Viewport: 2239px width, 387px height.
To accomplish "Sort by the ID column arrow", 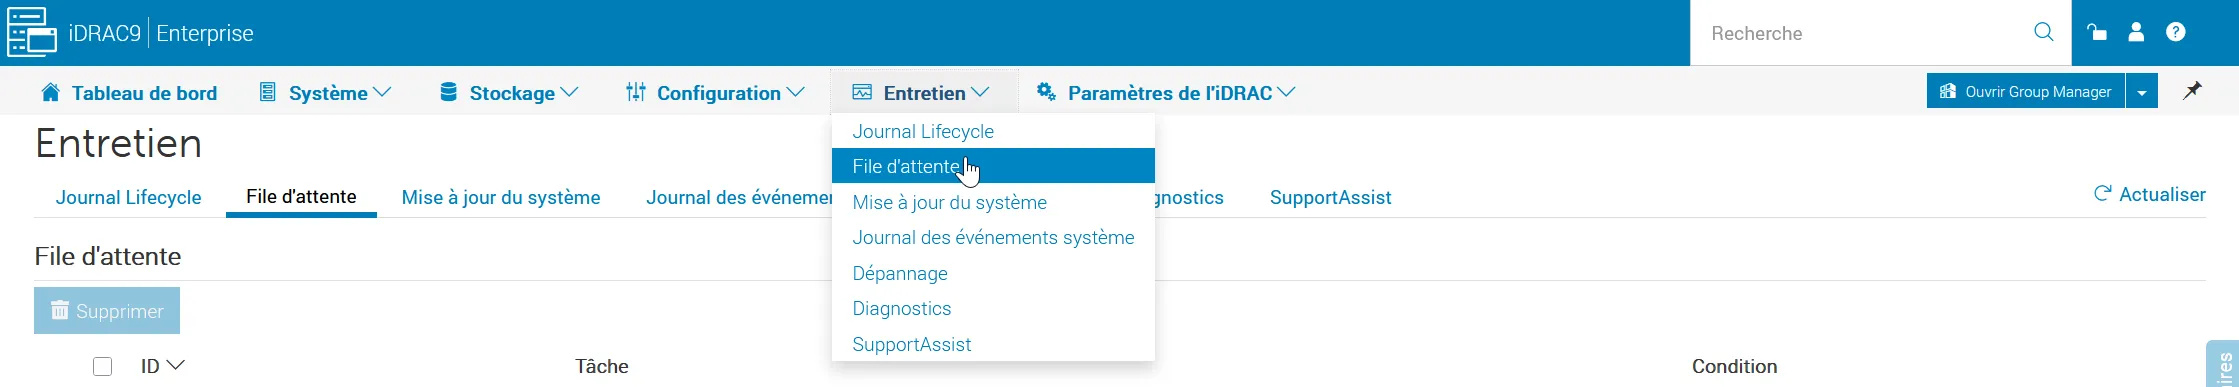I will coord(175,366).
